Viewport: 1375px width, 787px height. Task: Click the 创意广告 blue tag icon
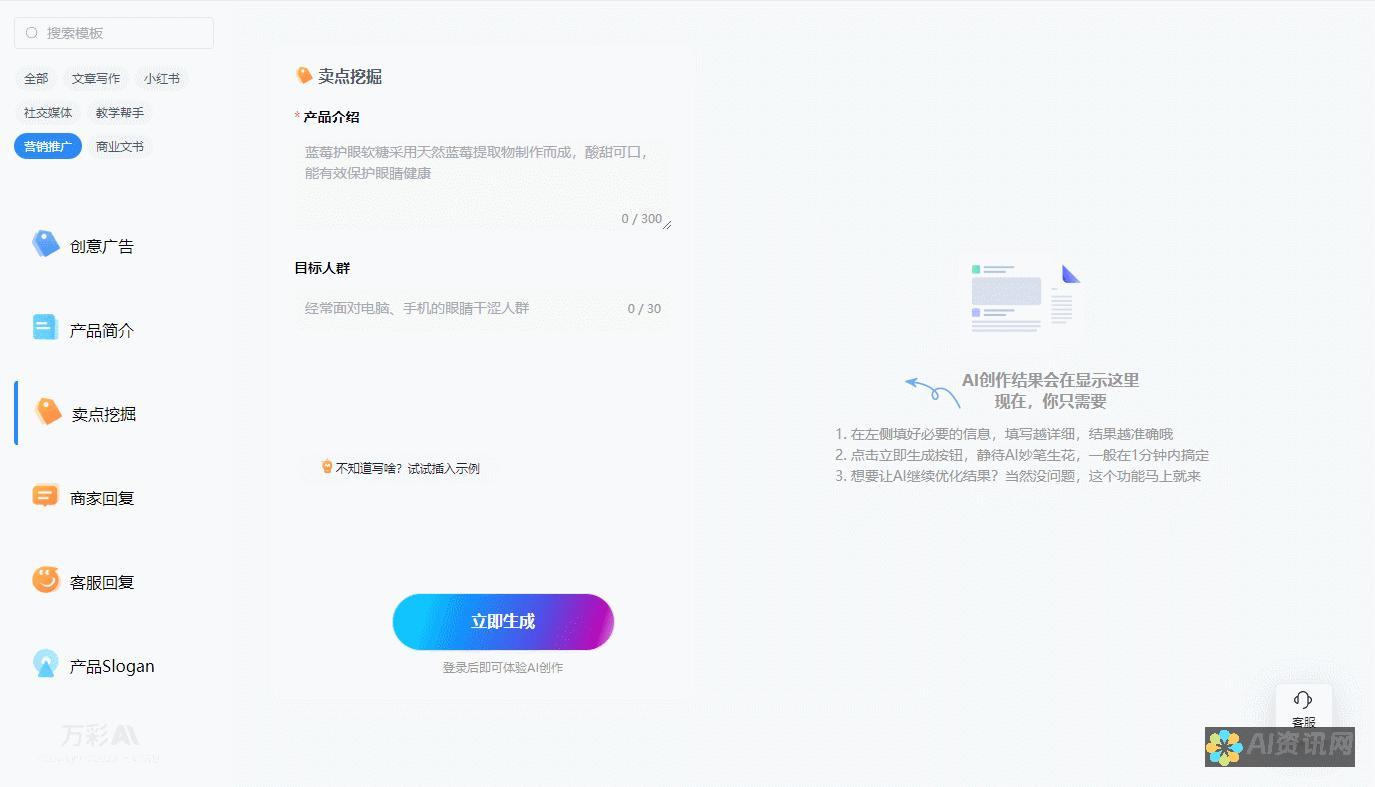pyautogui.click(x=46, y=244)
